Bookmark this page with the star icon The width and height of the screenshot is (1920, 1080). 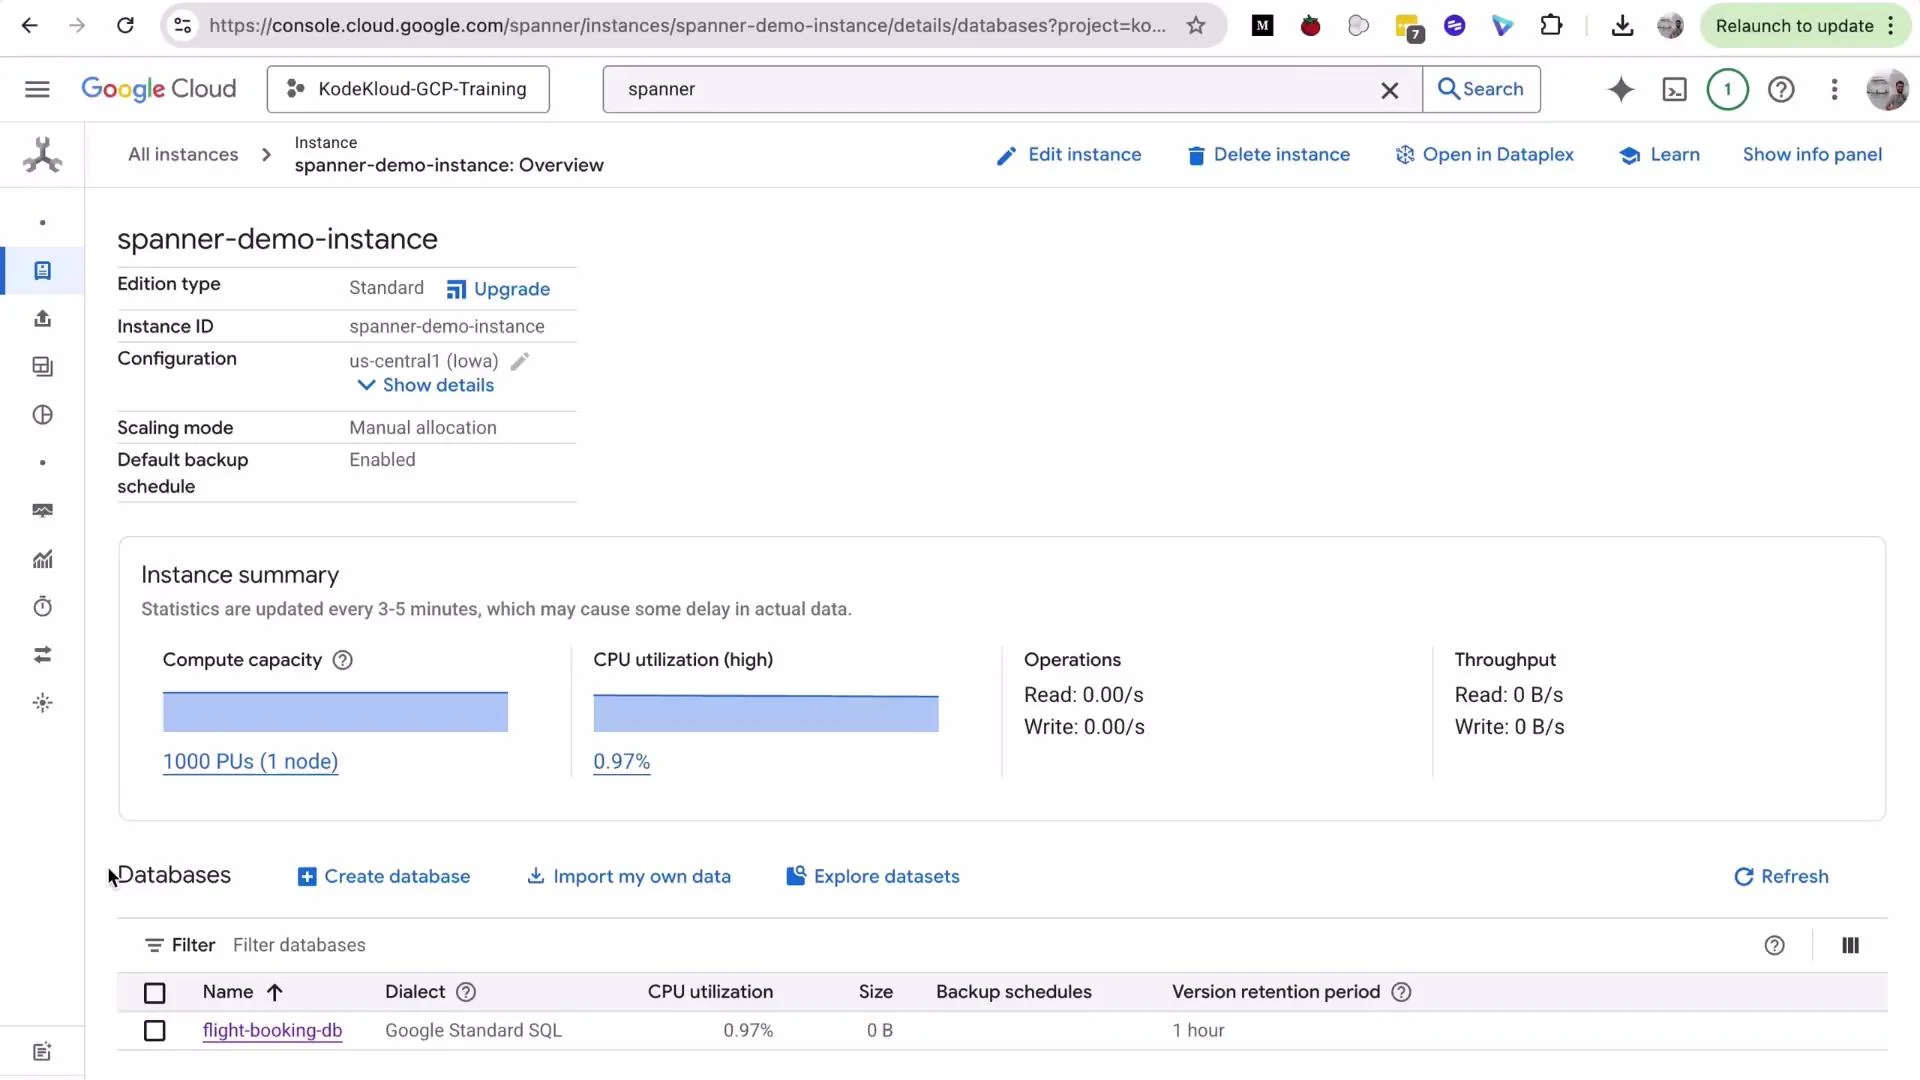[1196, 26]
